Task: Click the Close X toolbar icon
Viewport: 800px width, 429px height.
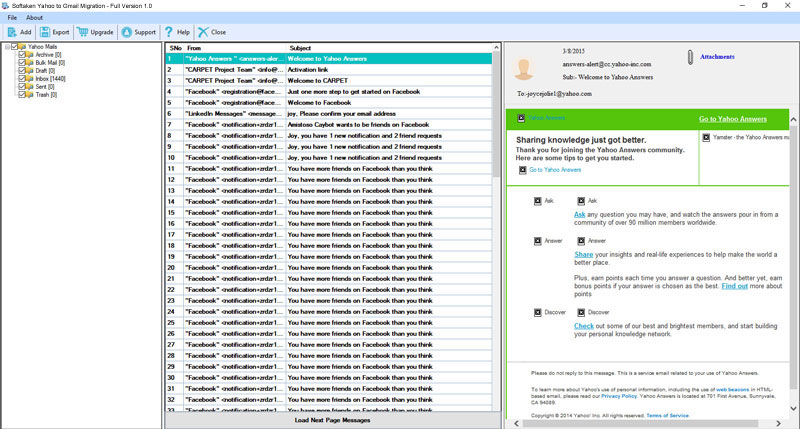Action: pos(203,32)
